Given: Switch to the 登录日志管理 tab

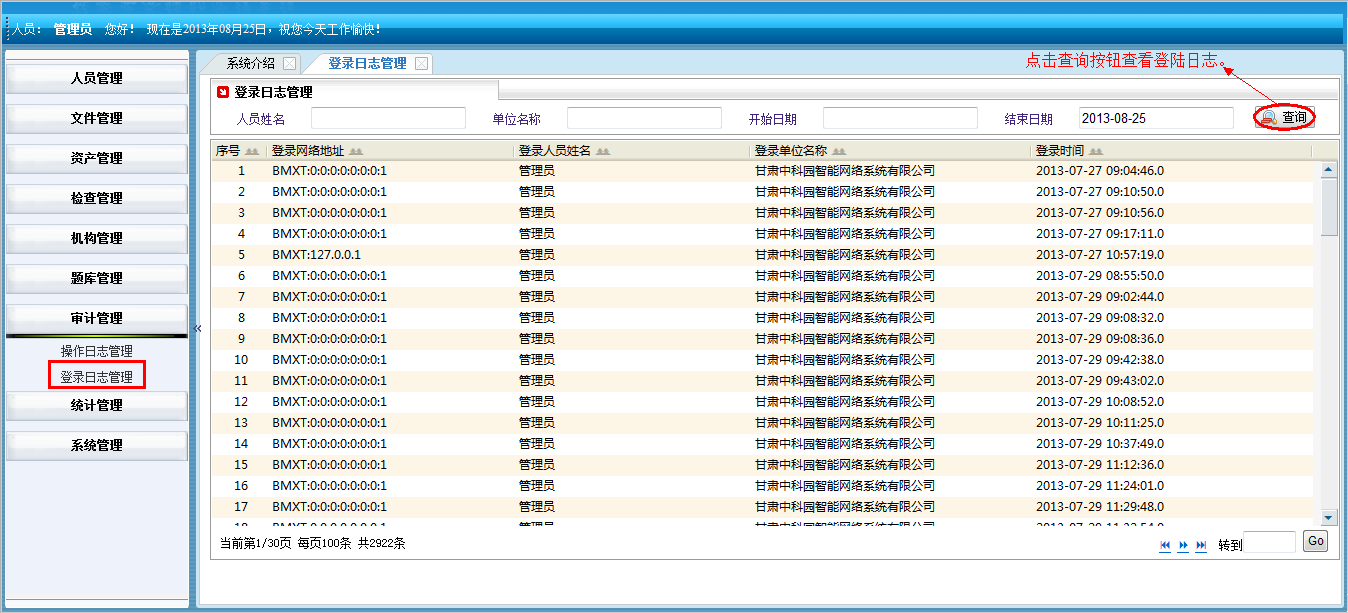Looking at the screenshot, I should pos(367,63).
